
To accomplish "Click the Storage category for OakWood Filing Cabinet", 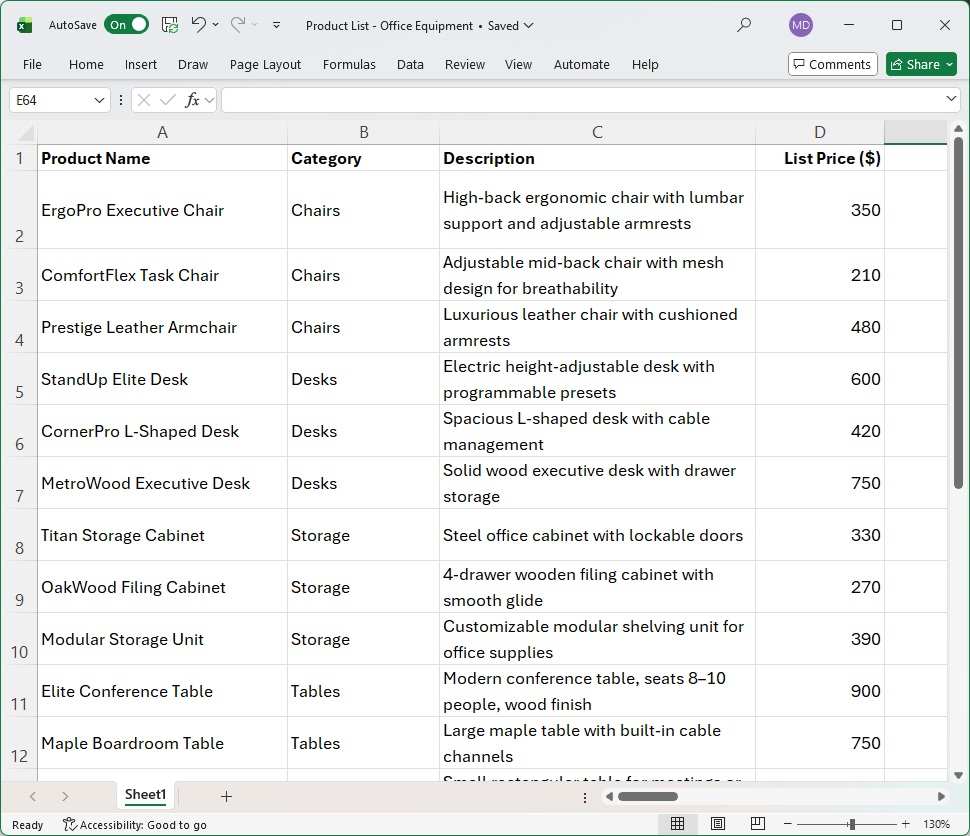I will [364, 587].
